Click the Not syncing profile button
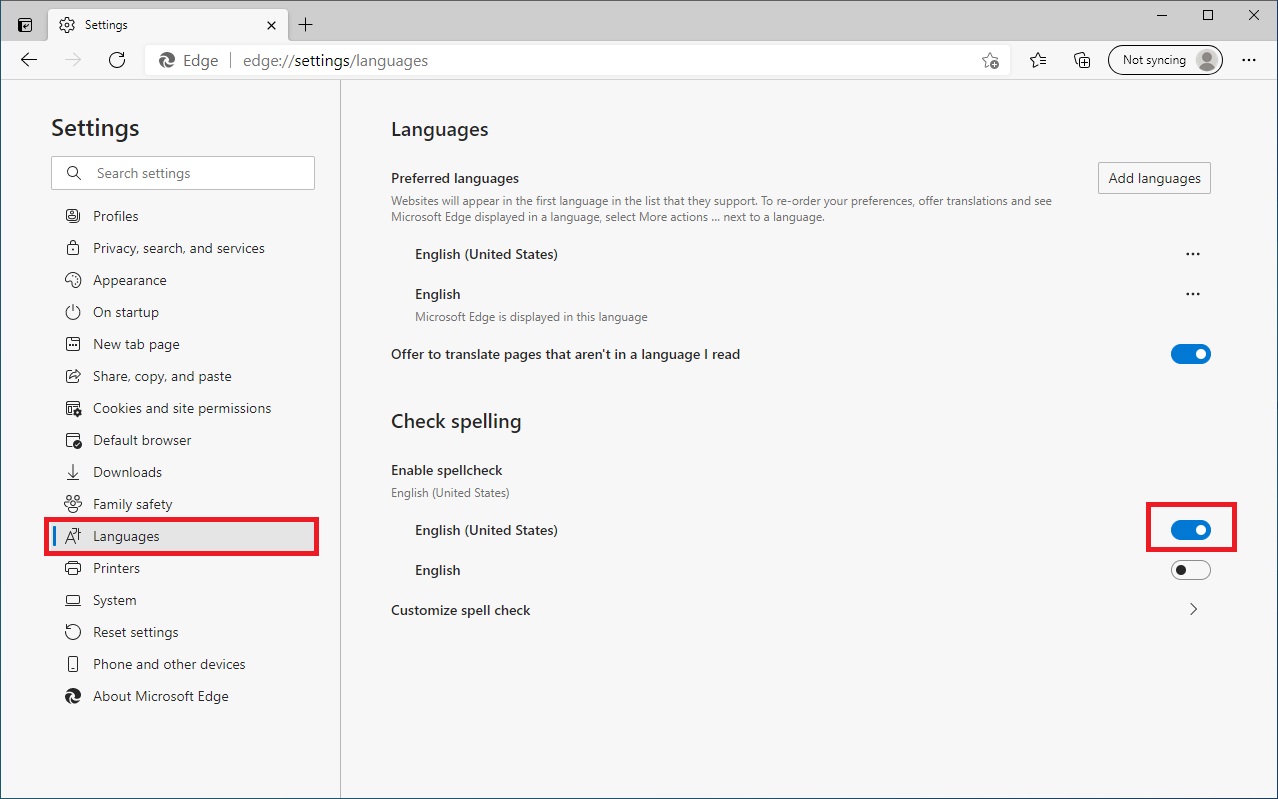The width and height of the screenshot is (1278, 799). (1164, 59)
